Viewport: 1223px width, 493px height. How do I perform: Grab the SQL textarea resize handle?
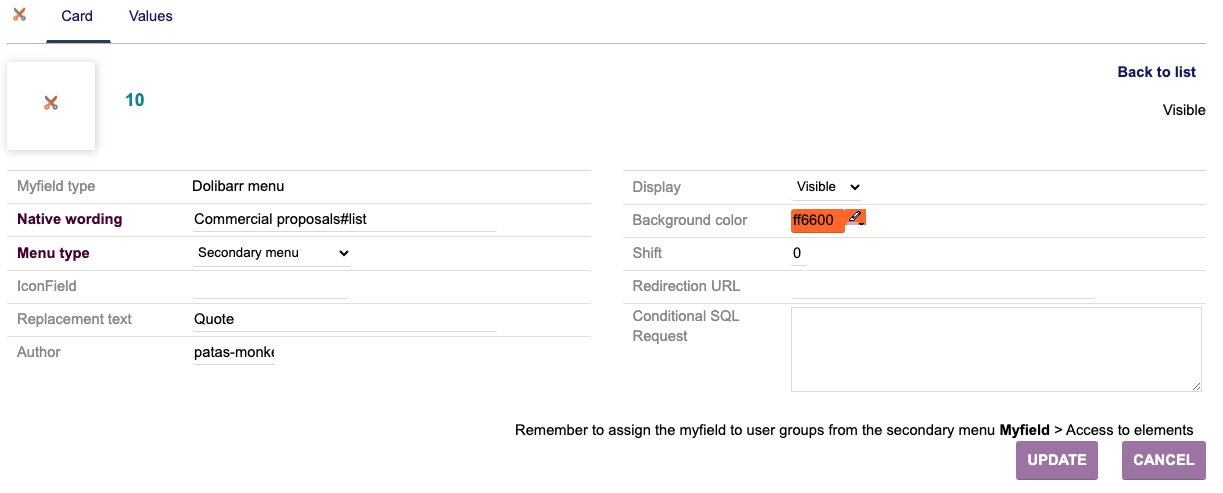point(1196,386)
